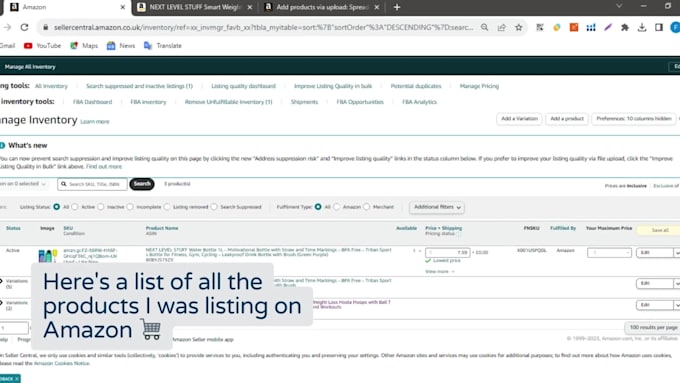Expand Variations (2) row

coord(2,303)
